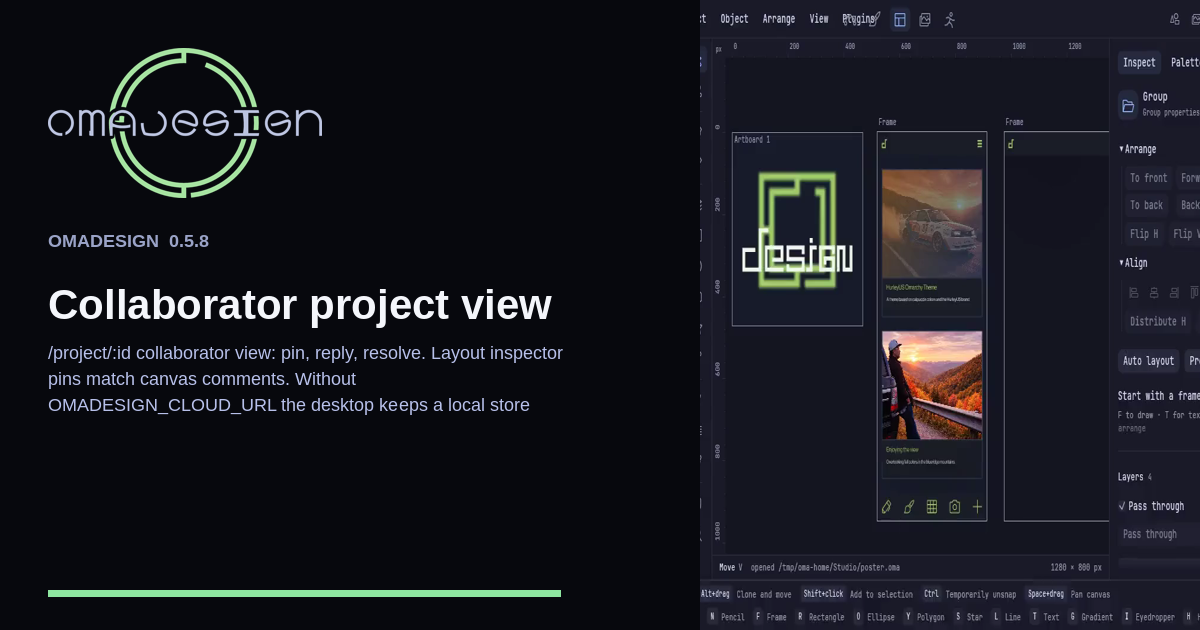The height and width of the screenshot is (630, 1200).
Task: Toggle the Pass through checkmark in Layers
Action: pyautogui.click(x=1122, y=506)
